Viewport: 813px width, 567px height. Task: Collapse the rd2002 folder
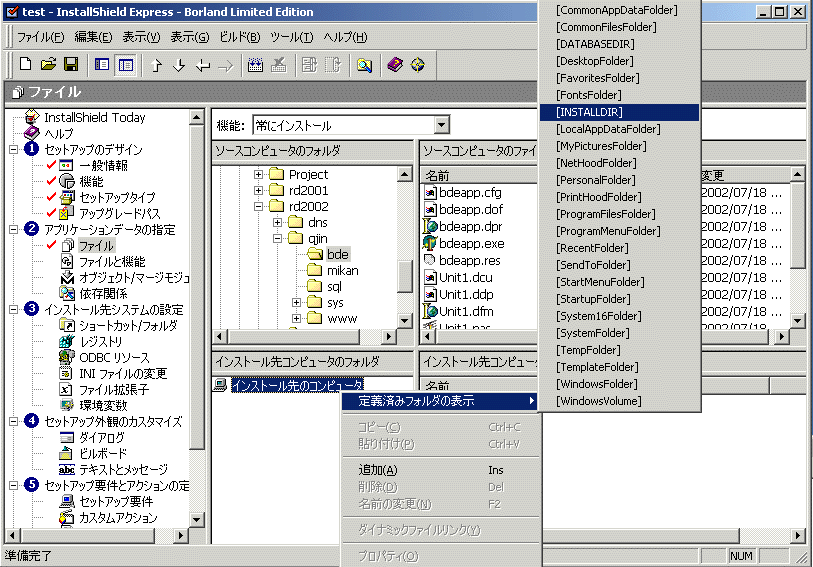click(258, 206)
